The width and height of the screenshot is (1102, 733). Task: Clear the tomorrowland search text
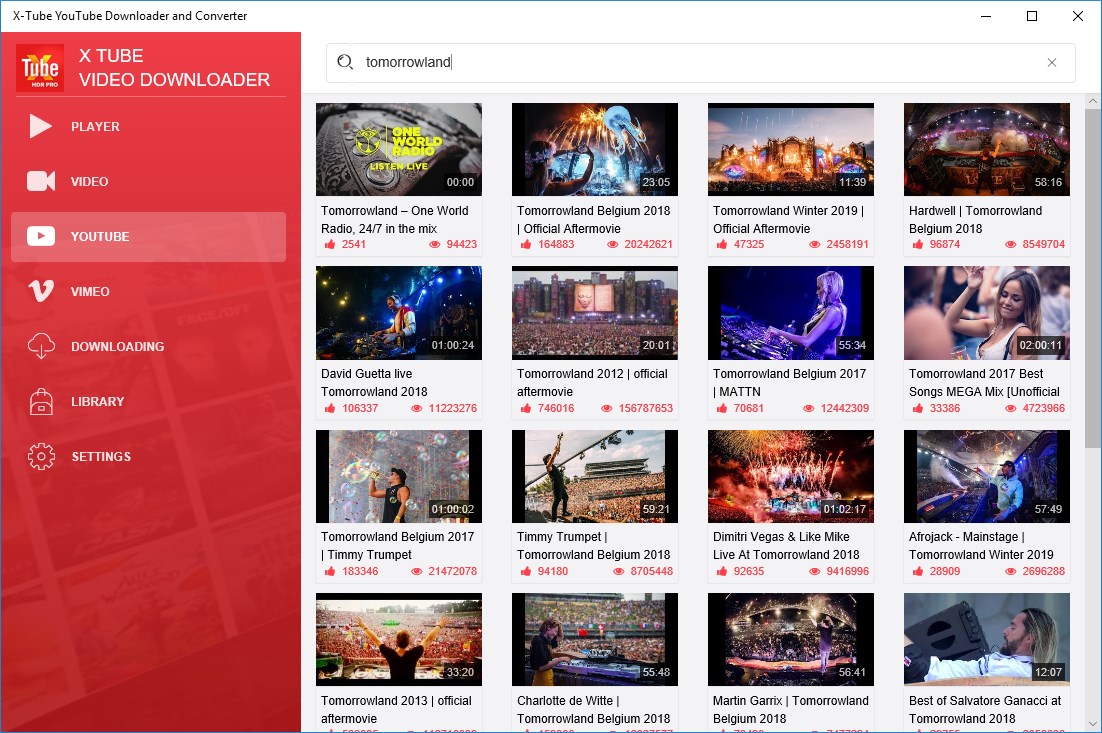tap(1051, 63)
